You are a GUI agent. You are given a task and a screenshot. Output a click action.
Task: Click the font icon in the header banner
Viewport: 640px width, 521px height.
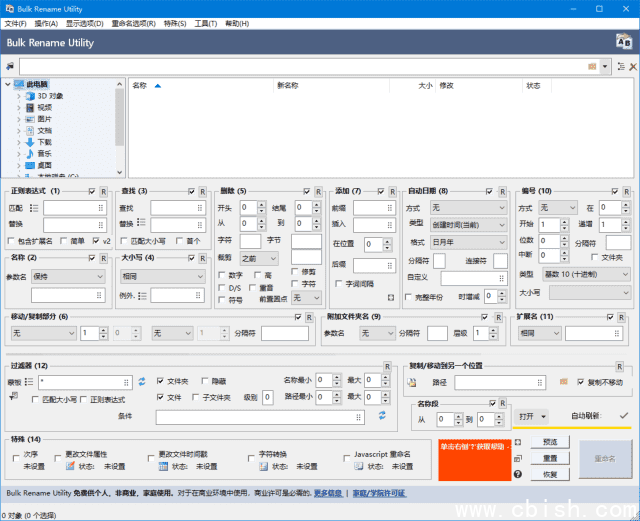click(x=621, y=42)
